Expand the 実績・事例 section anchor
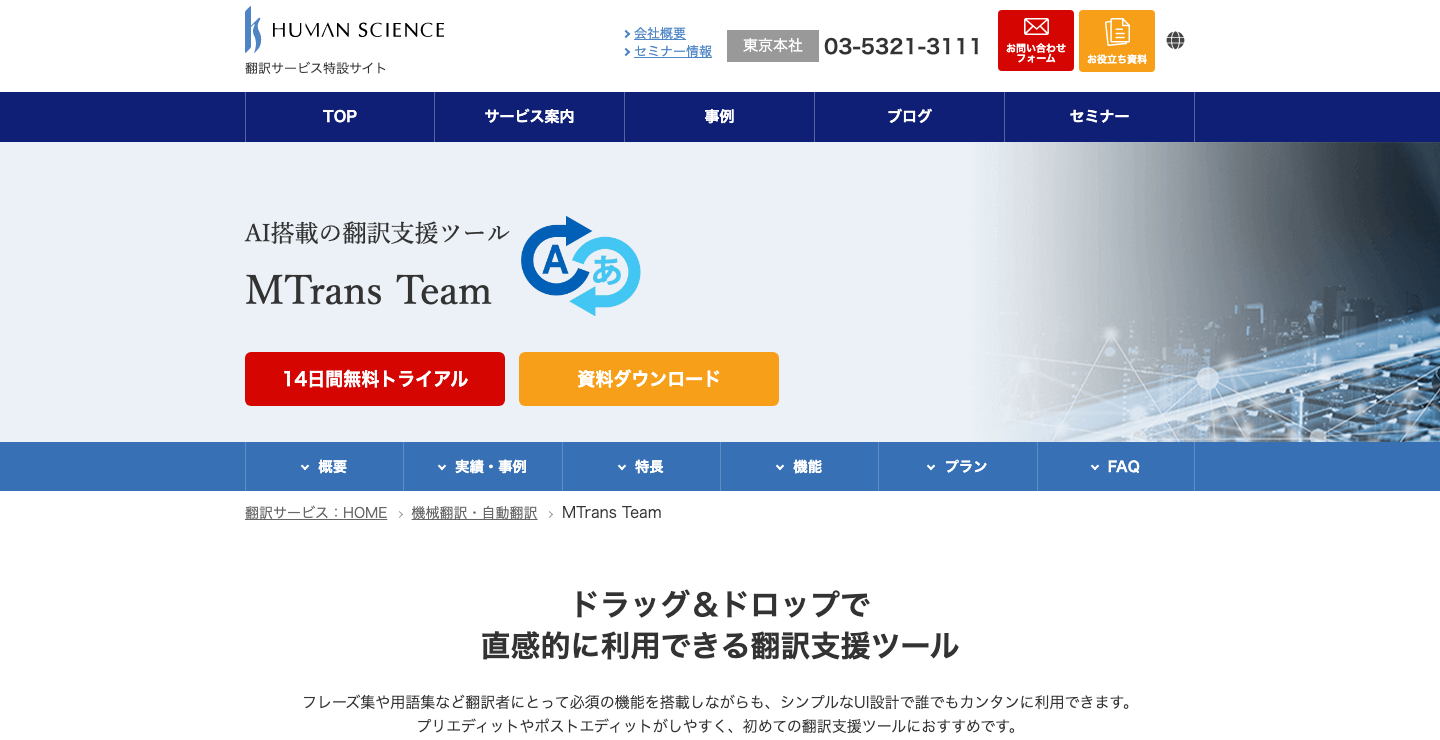This screenshot has height=740, width=1440. (x=483, y=467)
